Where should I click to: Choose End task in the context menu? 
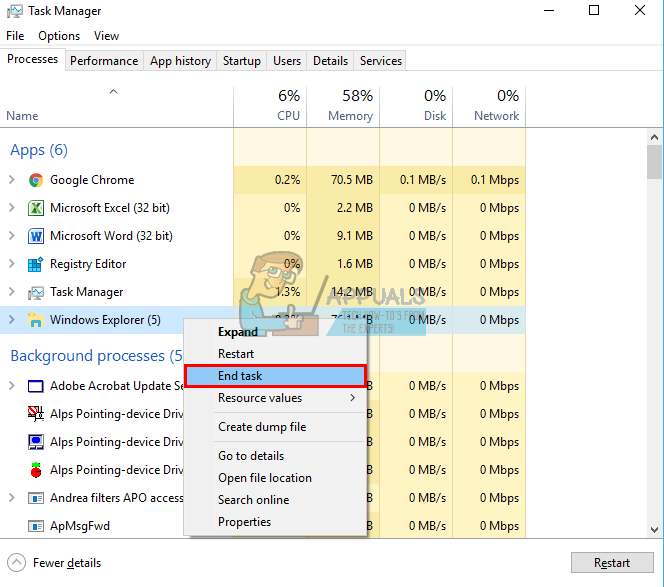276,376
